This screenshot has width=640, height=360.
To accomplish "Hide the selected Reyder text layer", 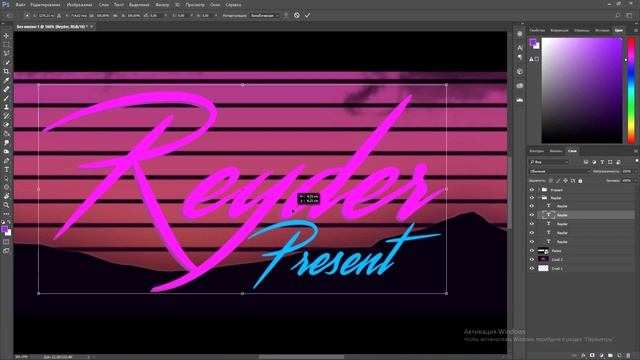I will pyautogui.click(x=532, y=215).
